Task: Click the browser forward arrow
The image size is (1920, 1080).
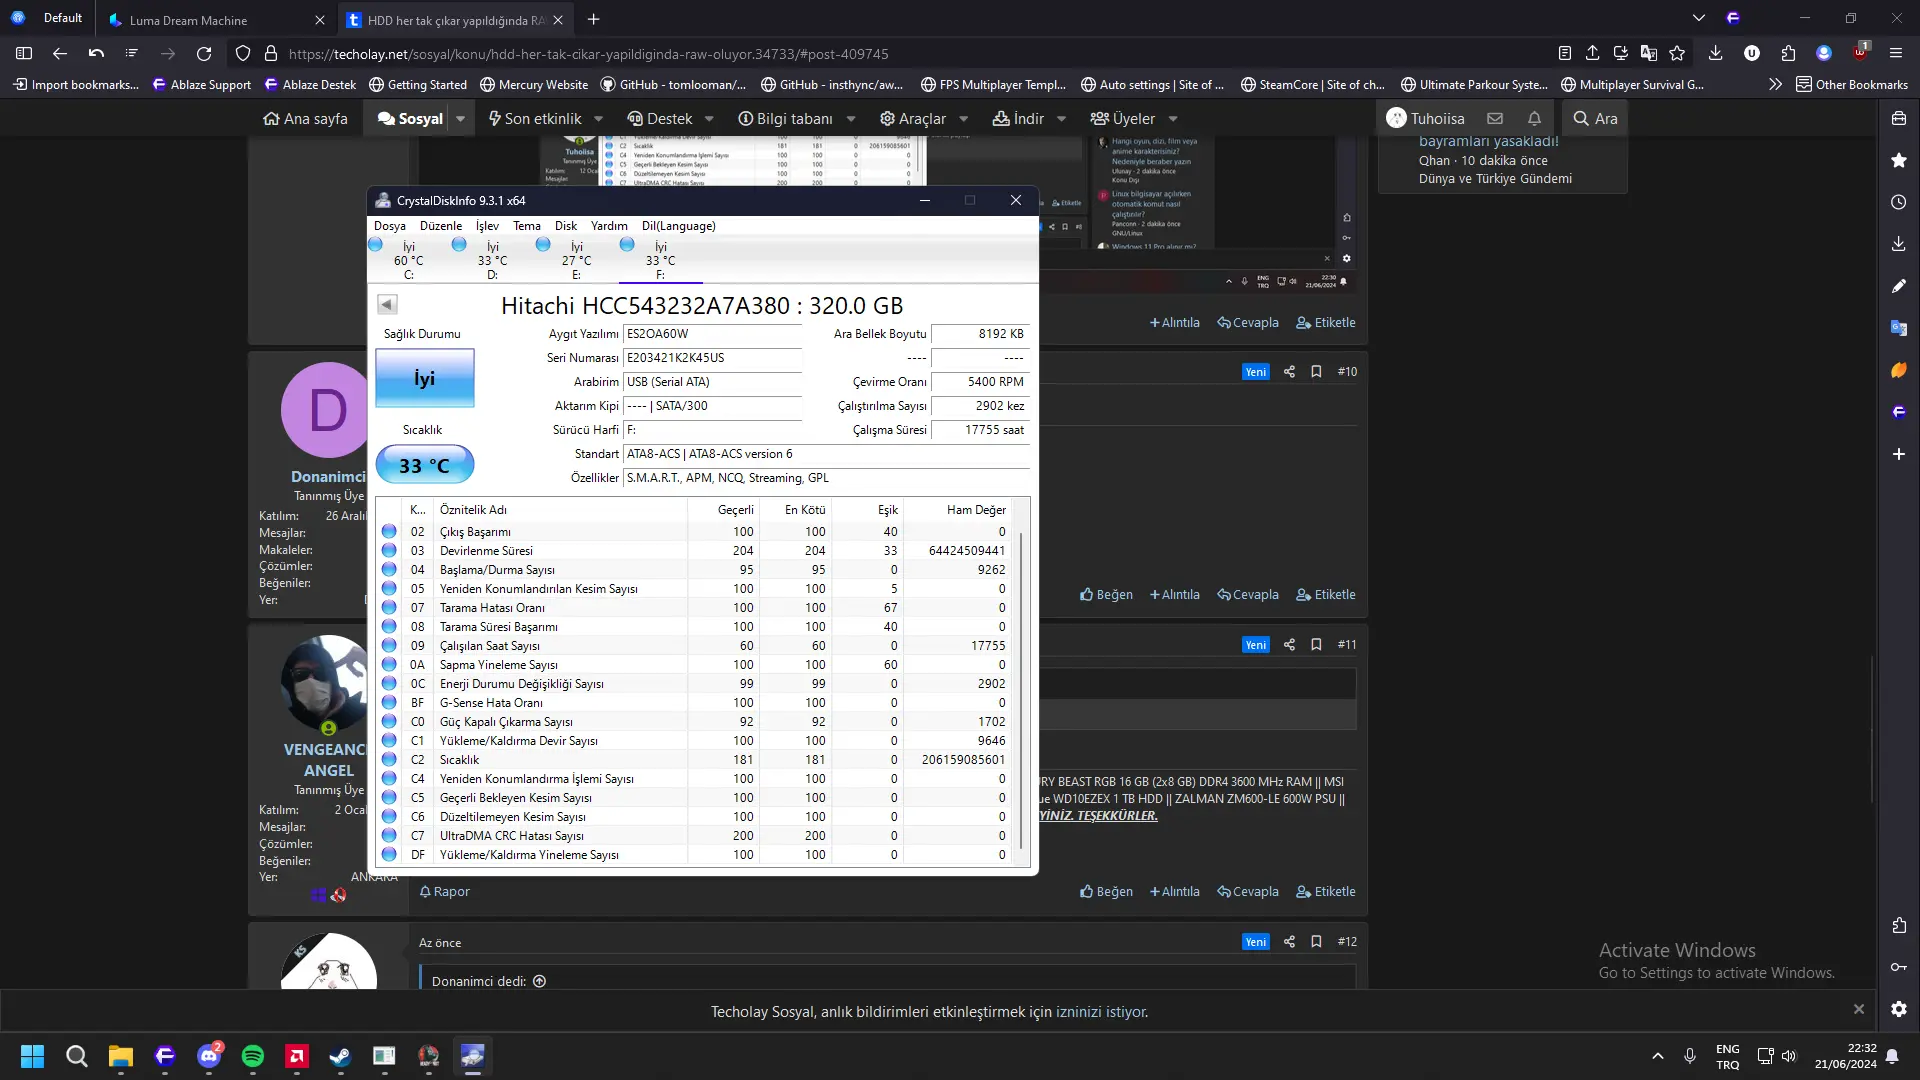Action: [168, 54]
